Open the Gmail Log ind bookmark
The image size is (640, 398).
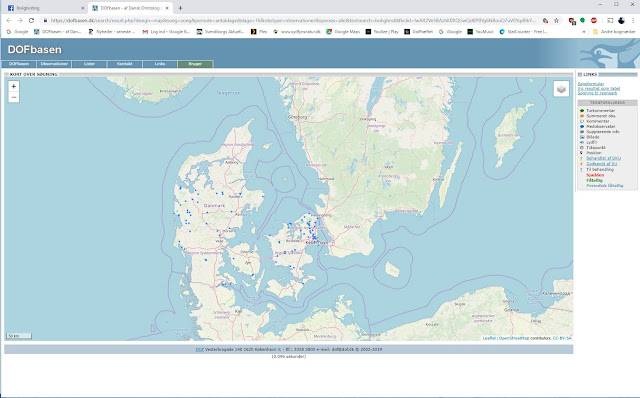pyautogui.click(x=166, y=31)
